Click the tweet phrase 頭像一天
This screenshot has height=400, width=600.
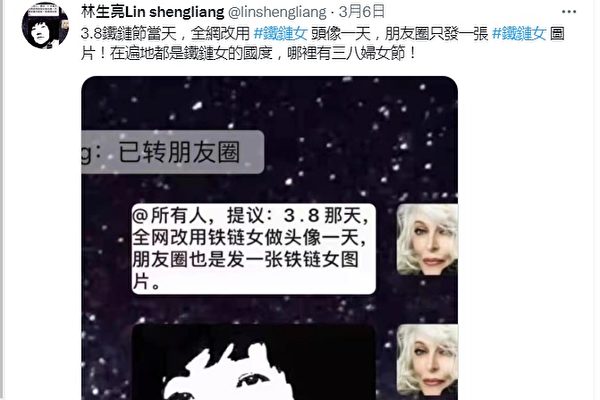(x=341, y=34)
